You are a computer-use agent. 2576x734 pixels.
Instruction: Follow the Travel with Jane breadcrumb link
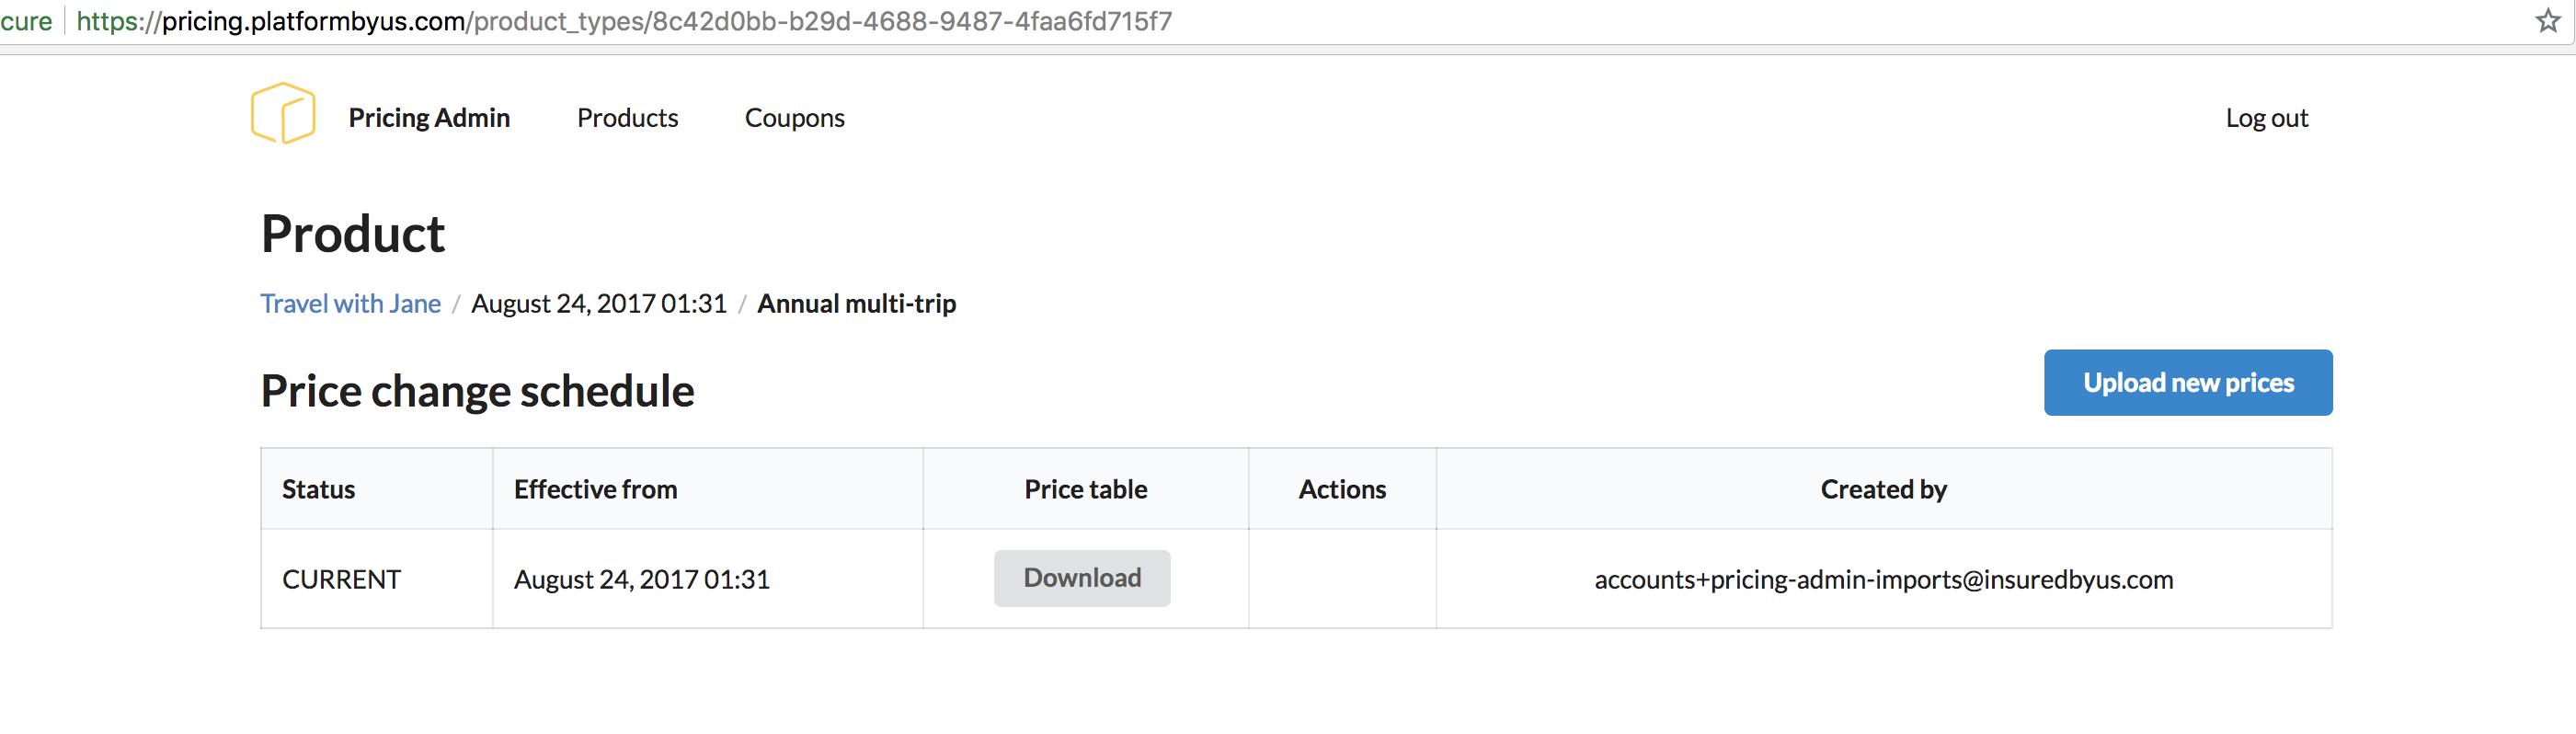(x=350, y=304)
